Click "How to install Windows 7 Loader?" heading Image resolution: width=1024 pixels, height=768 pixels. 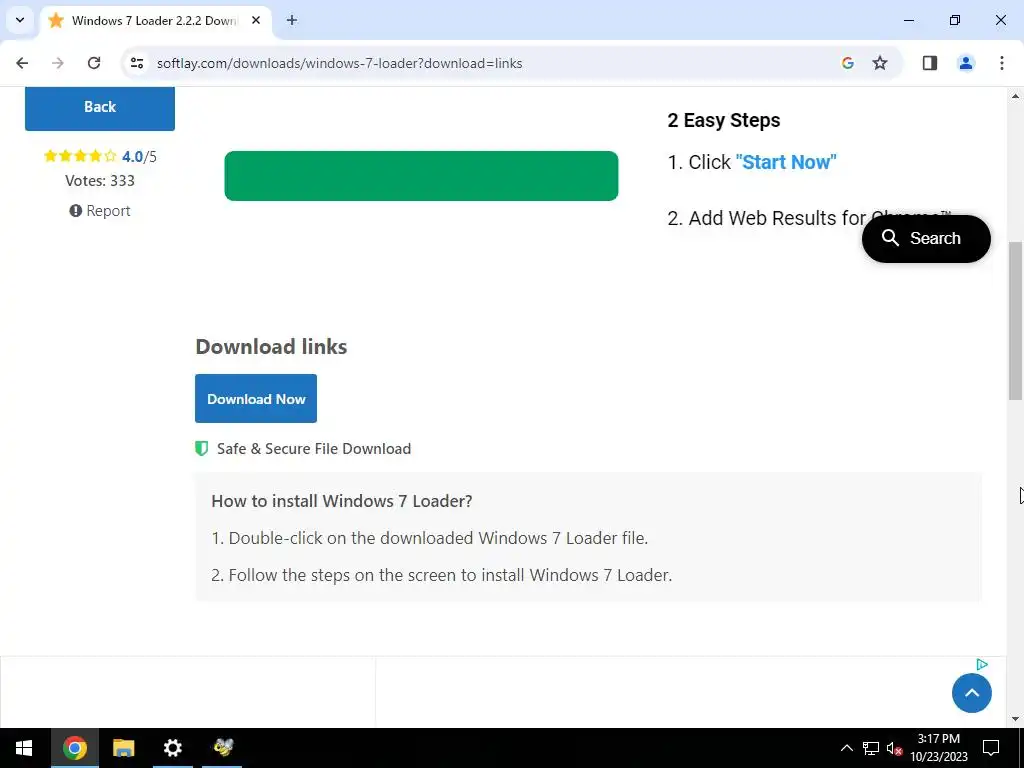pos(342,501)
